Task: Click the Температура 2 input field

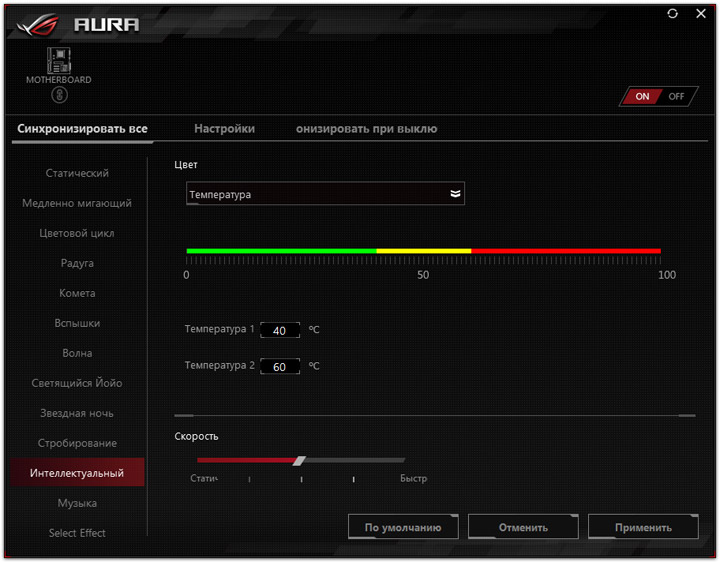Action: 280,366
